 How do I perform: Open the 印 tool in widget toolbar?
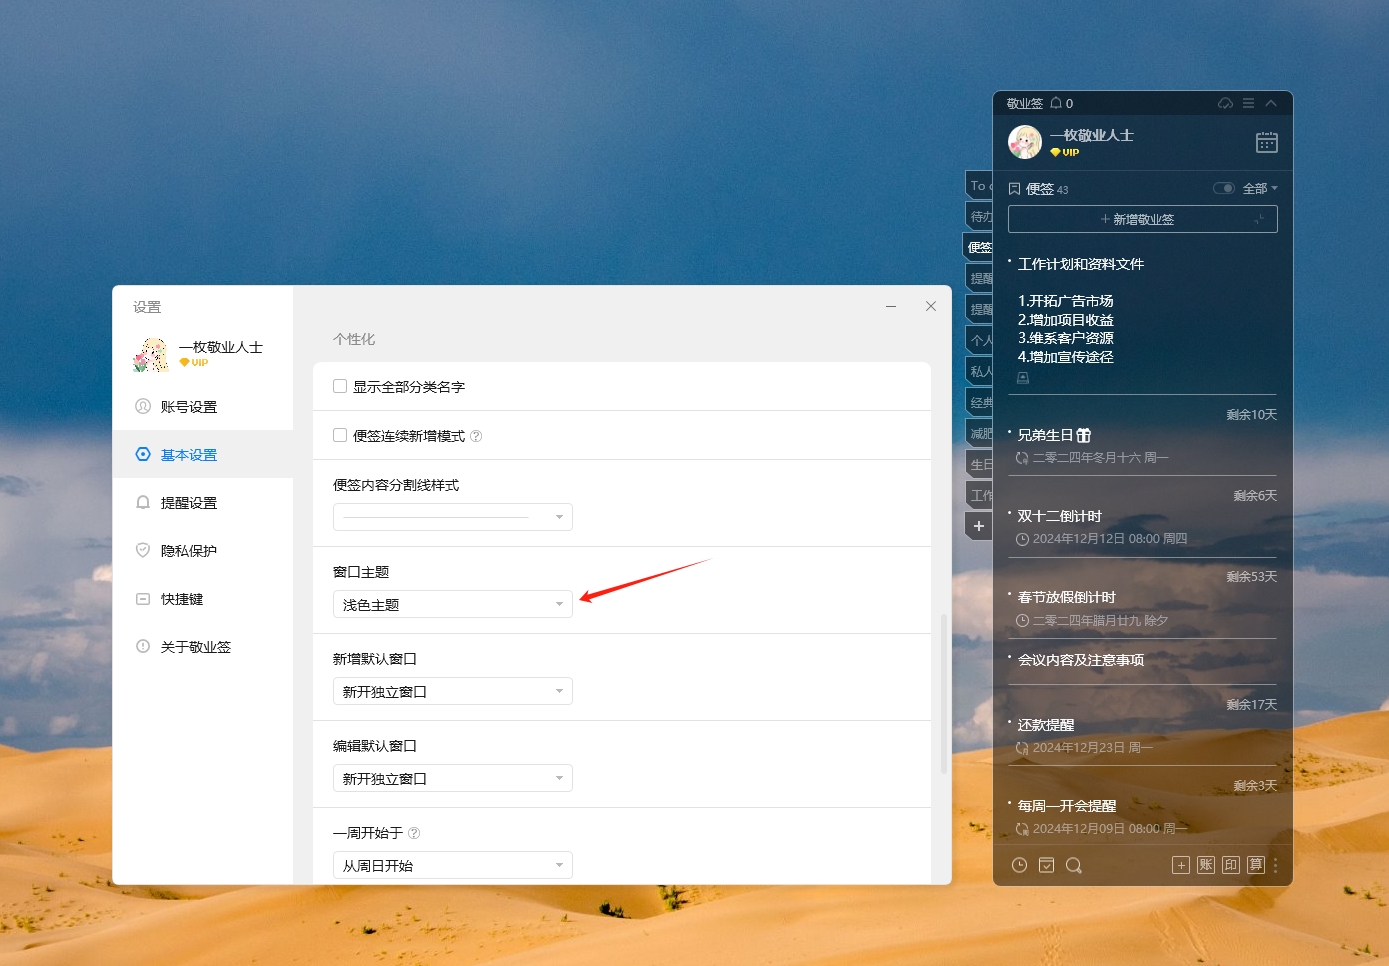click(1231, 865)
